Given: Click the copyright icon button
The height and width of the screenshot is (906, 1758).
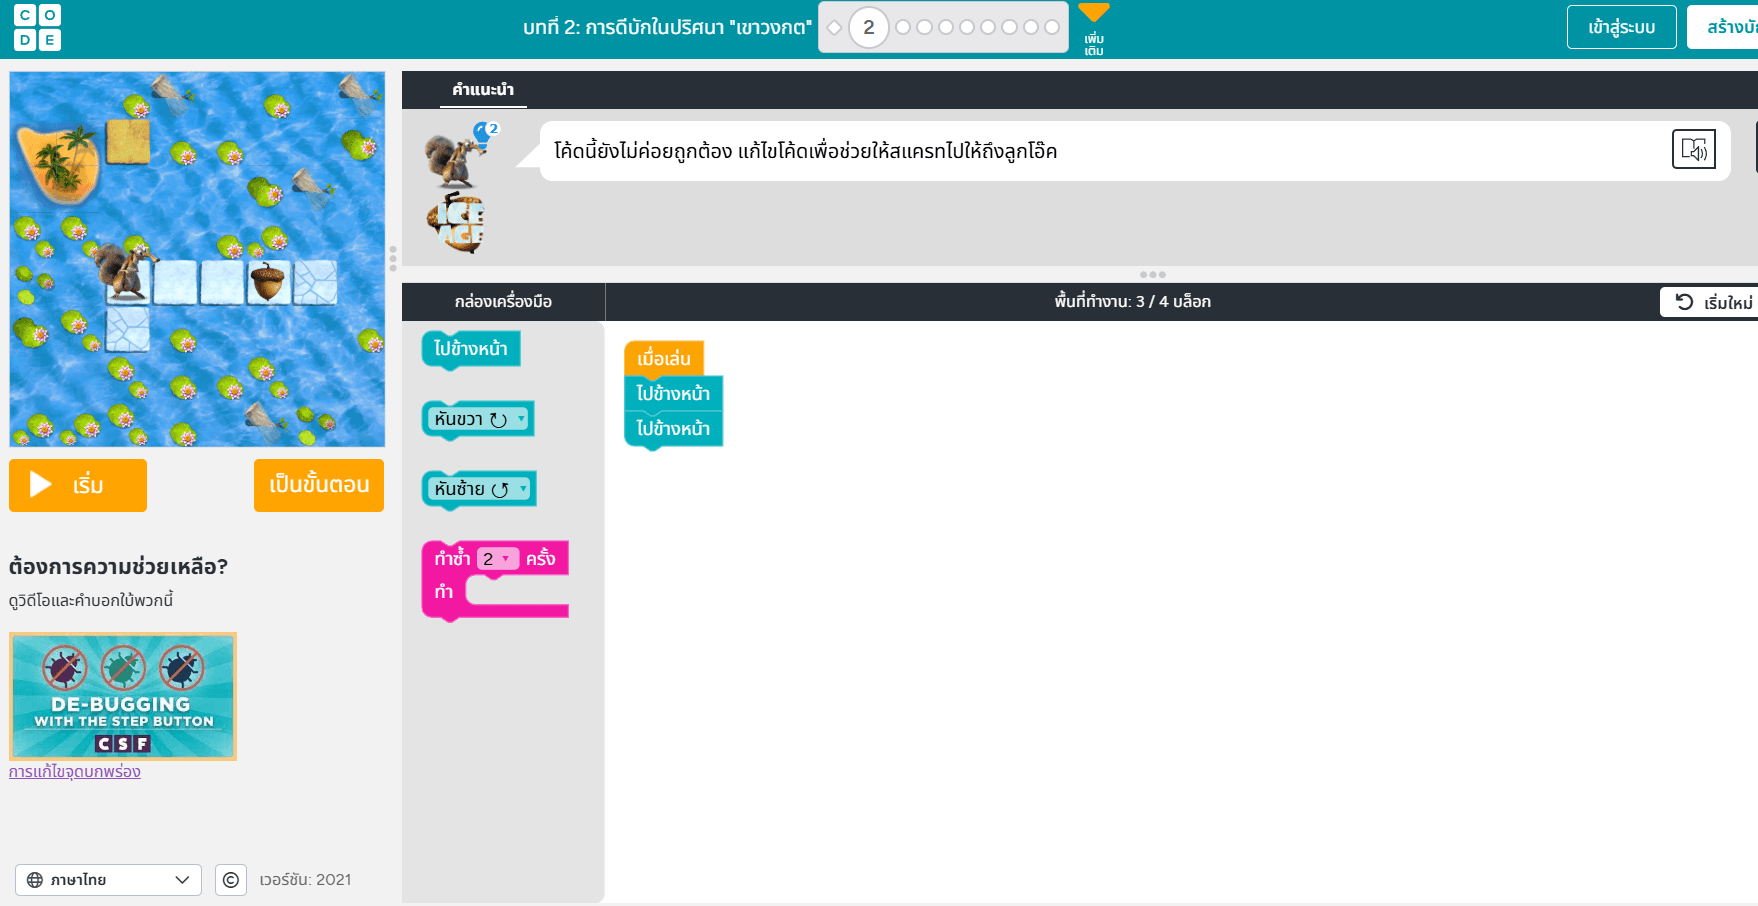Looking at the screenshot, I should click(231, 880).
